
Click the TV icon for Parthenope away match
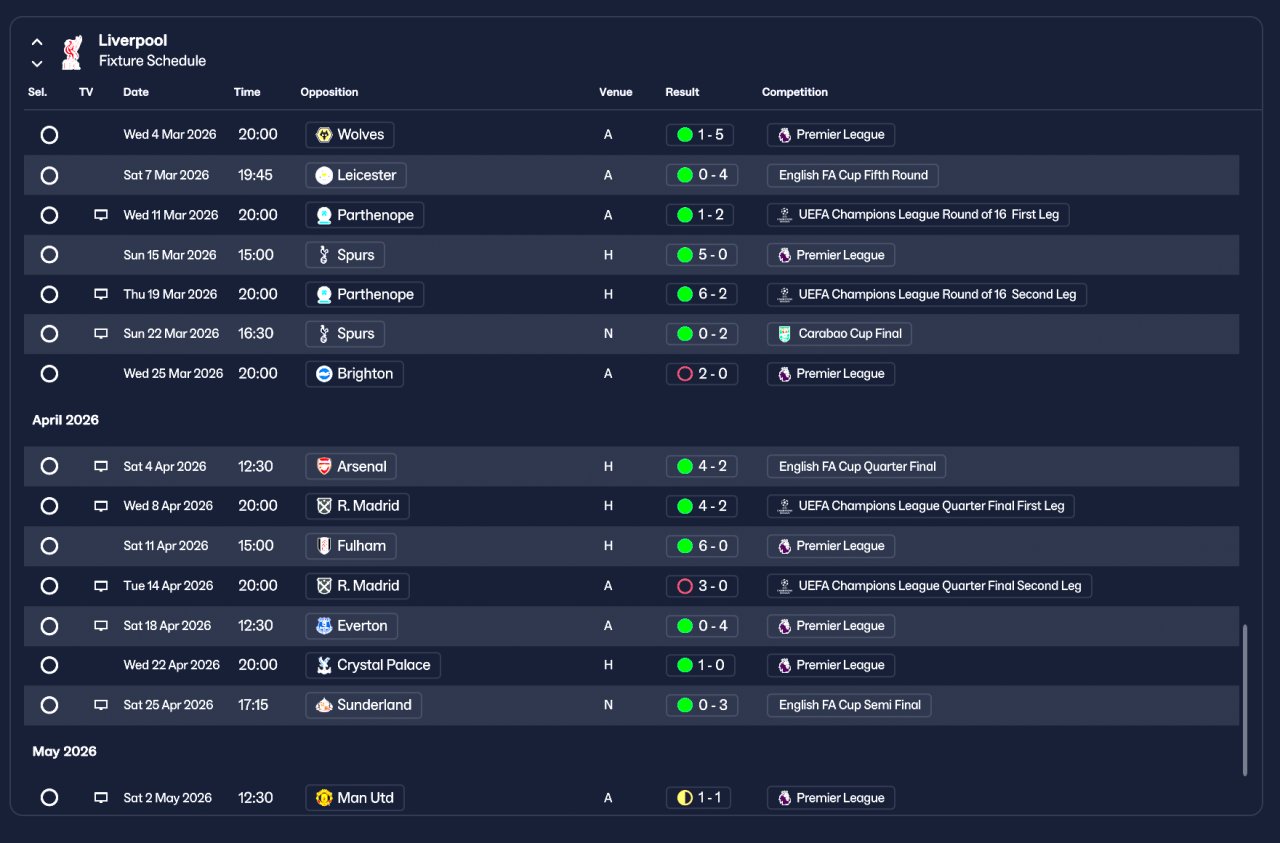pyautogui.click(x=101, y=215)
